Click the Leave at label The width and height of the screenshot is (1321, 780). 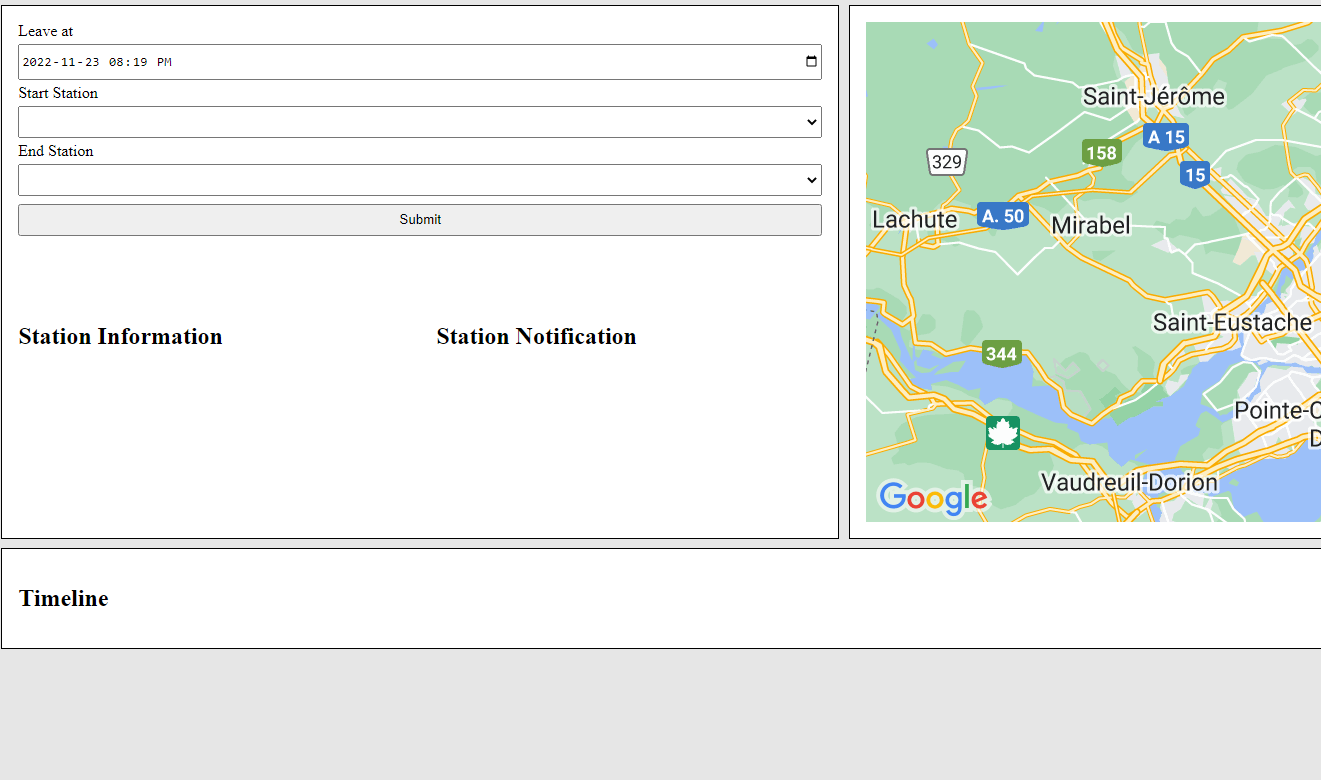point(45,31)
